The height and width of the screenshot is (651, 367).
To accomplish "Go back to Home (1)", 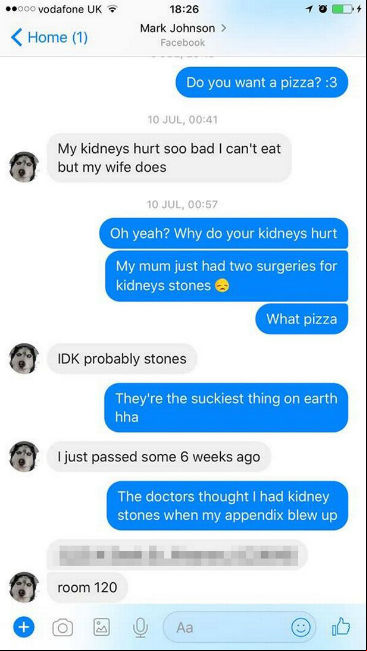I will [49, 37].
